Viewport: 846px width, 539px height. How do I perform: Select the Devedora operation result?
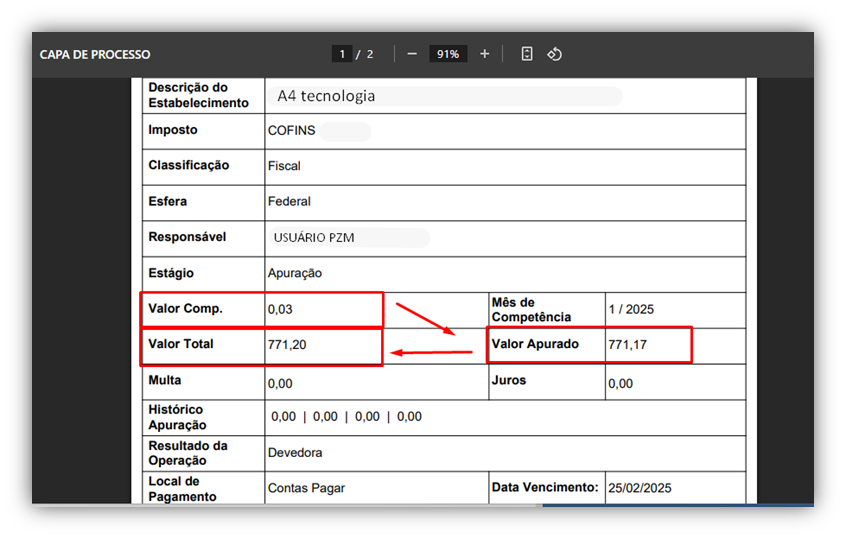point(295,453)
